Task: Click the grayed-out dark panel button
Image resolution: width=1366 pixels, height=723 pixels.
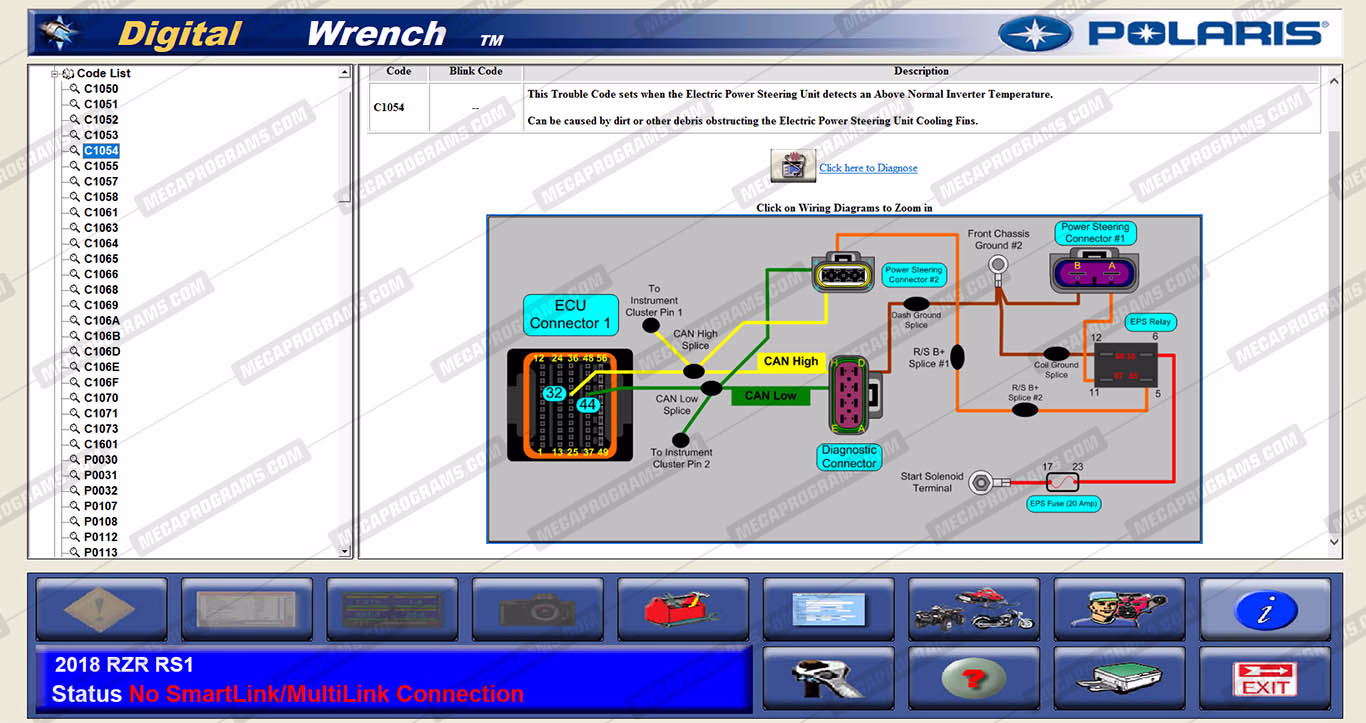Action: (392, 609)
